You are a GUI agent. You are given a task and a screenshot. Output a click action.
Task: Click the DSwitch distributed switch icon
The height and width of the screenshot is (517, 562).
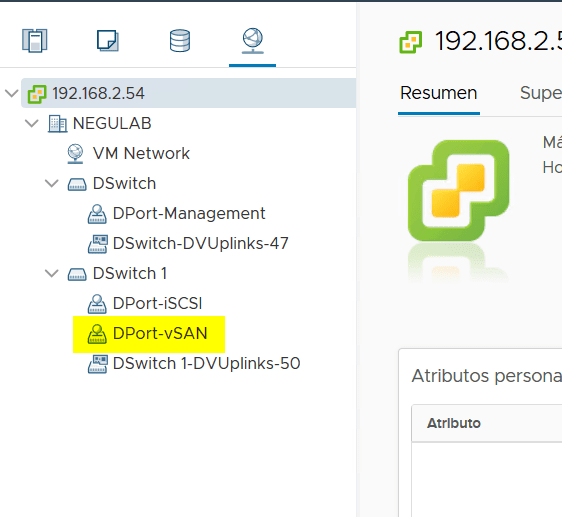[77, 184]
